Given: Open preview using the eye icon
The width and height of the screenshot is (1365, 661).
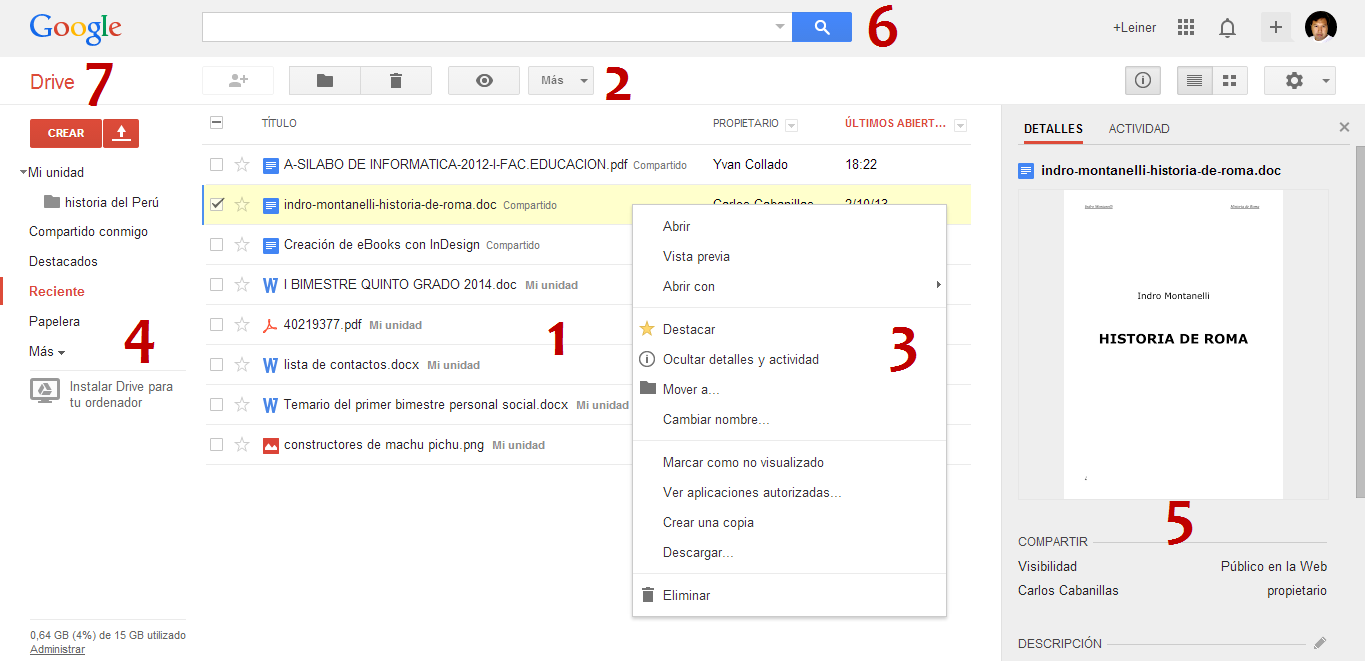Looking at the screenshot, I should pos(483,80).
